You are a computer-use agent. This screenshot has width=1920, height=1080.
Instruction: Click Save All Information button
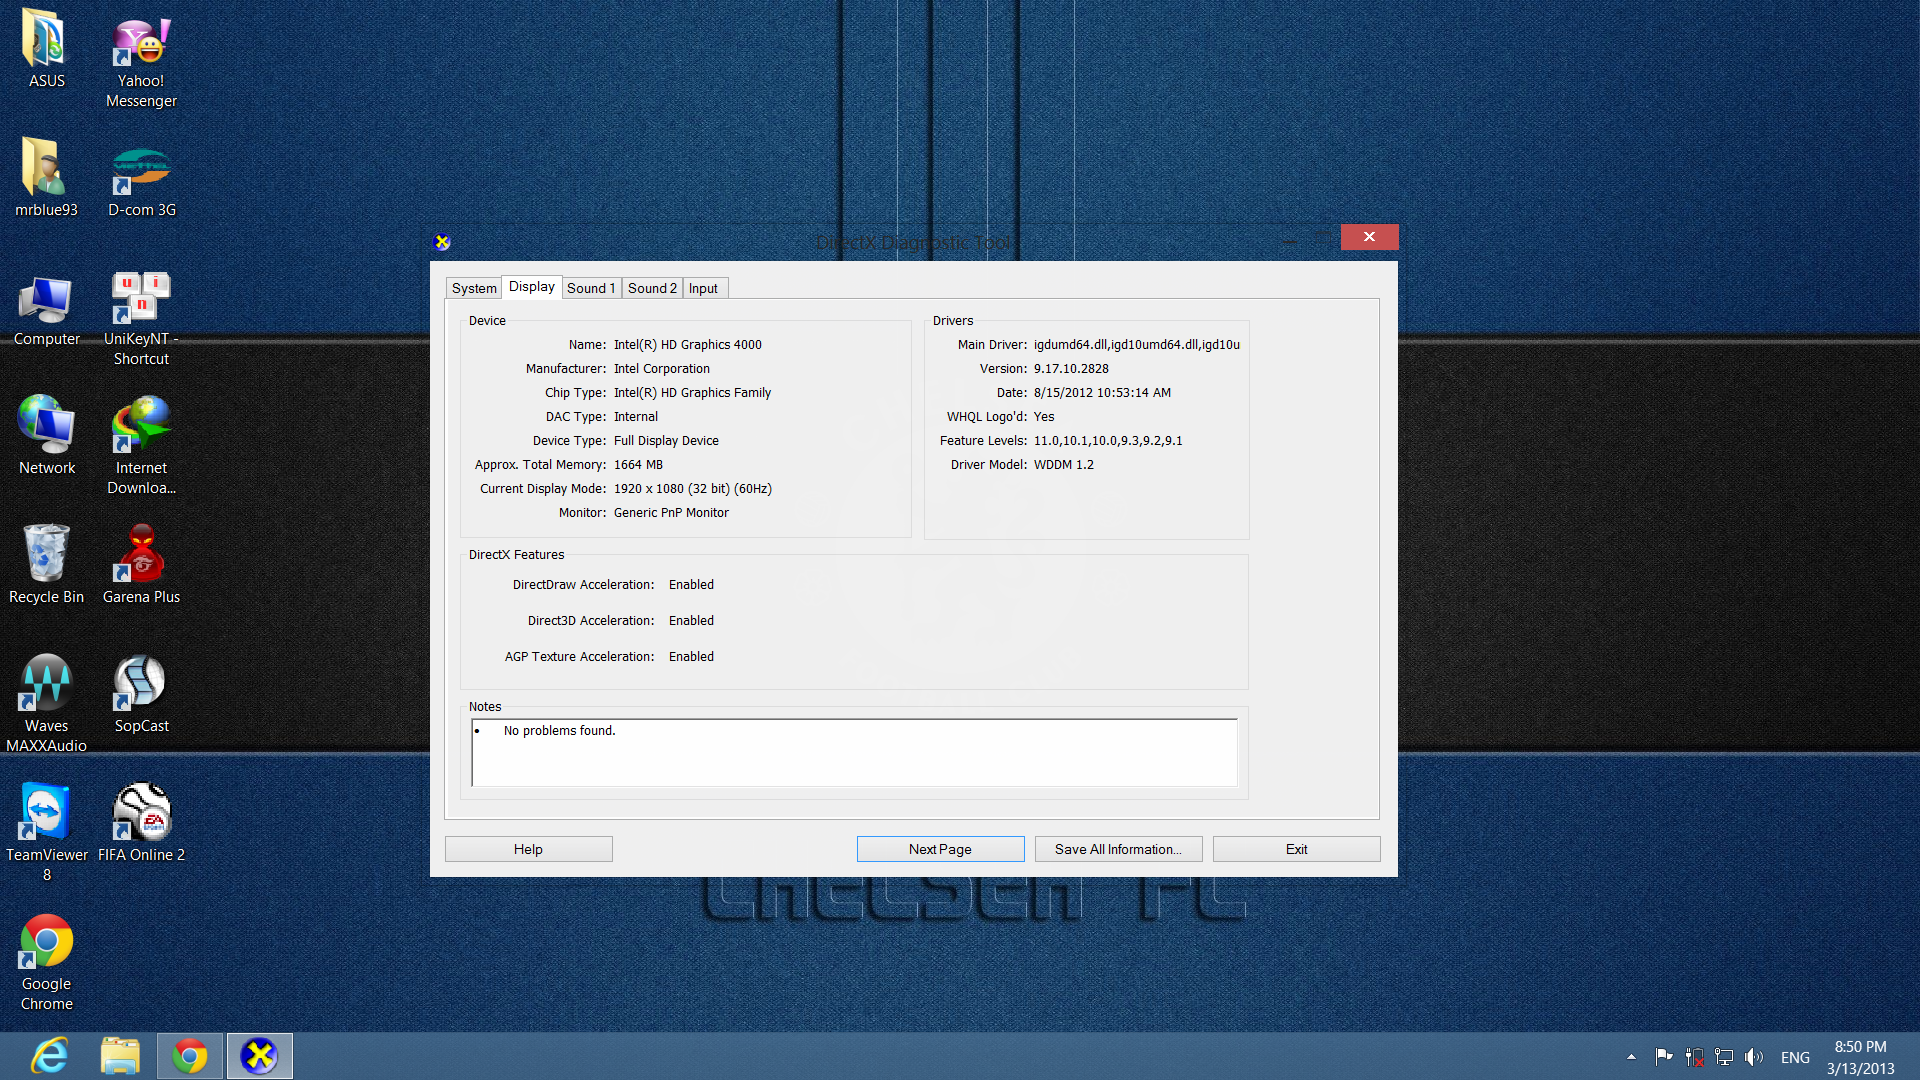tap(1118, 849)
